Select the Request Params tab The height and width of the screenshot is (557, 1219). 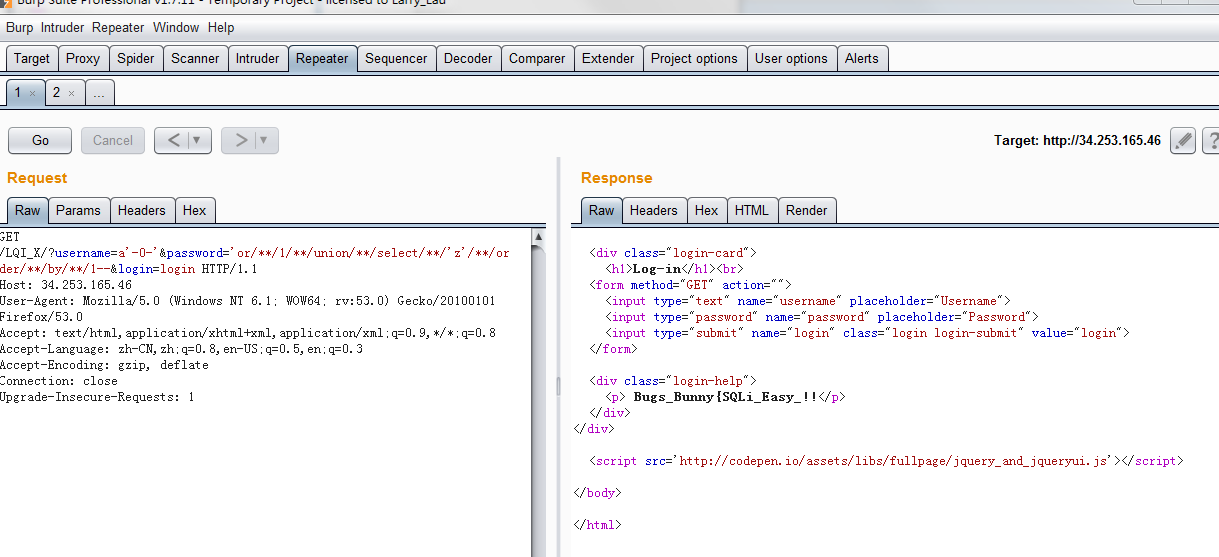pos(78,210)
